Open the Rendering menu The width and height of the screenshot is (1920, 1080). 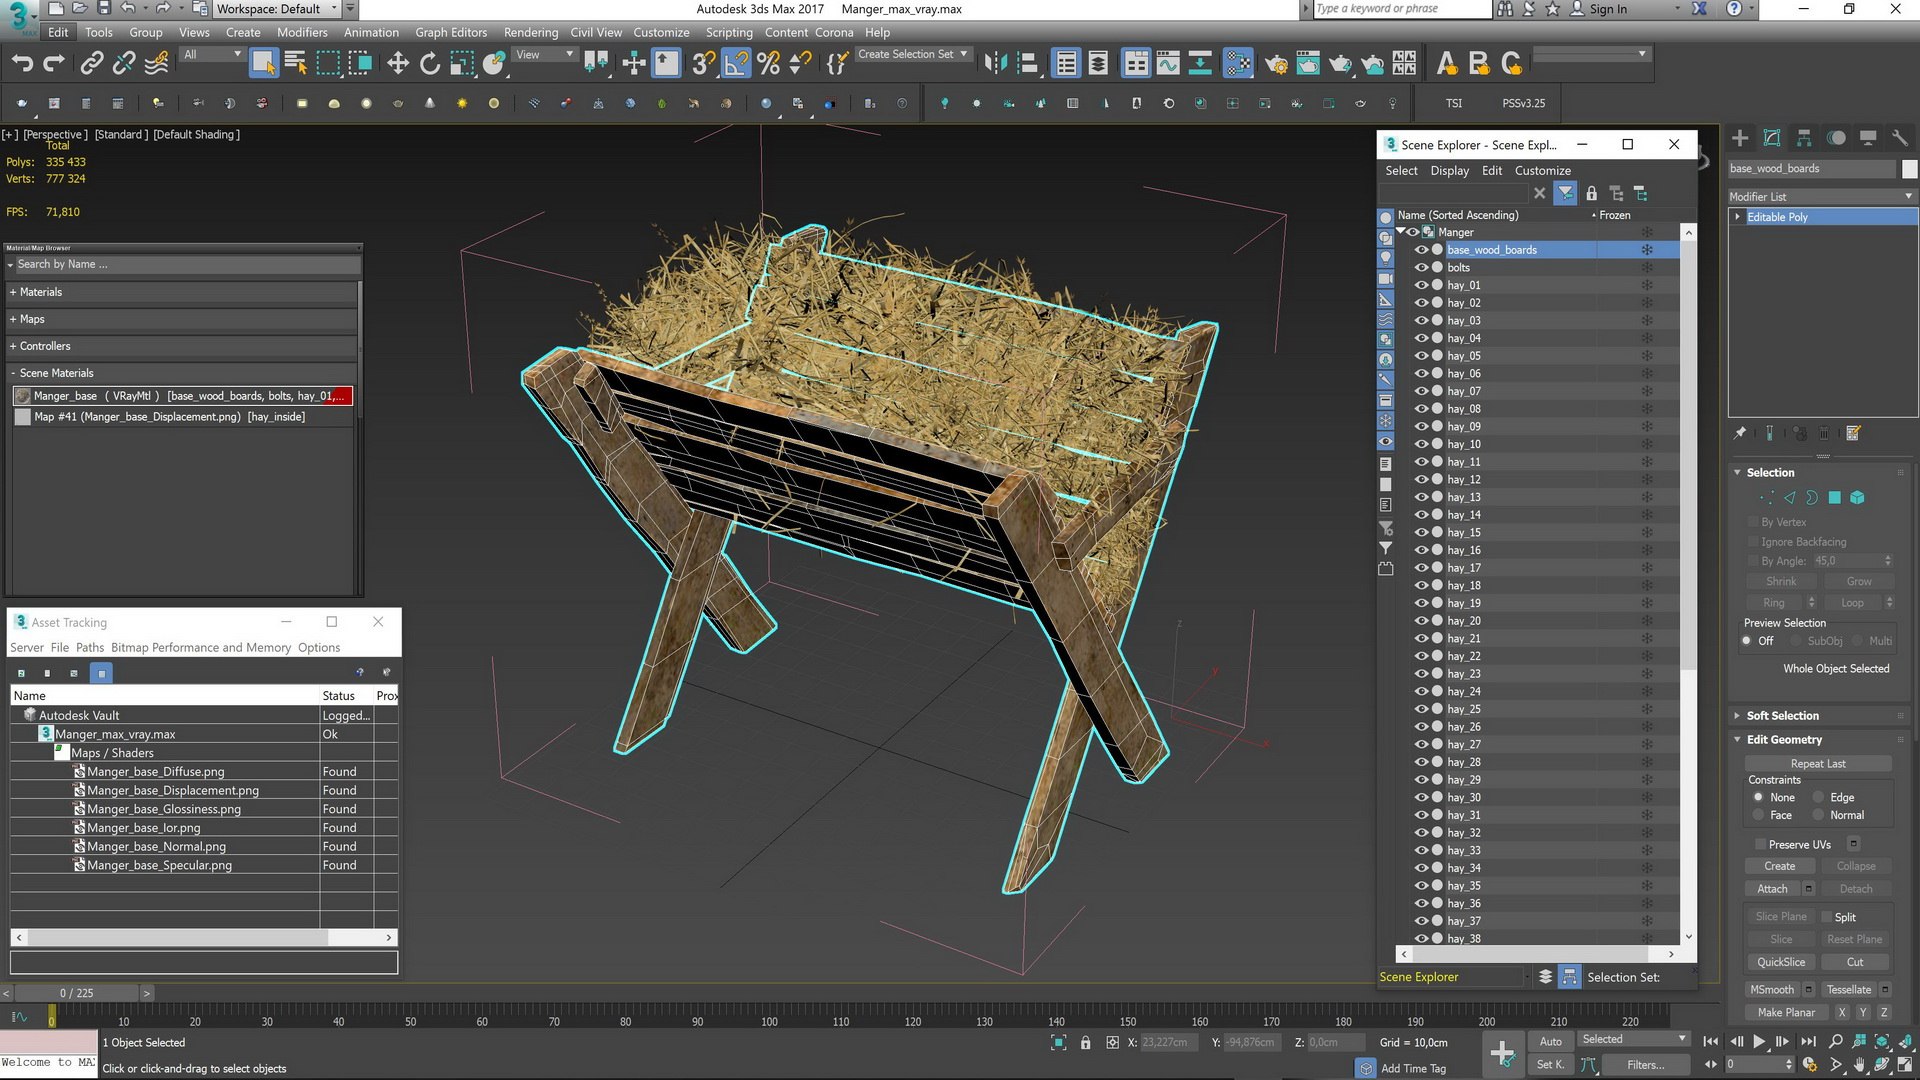[531, 32]
